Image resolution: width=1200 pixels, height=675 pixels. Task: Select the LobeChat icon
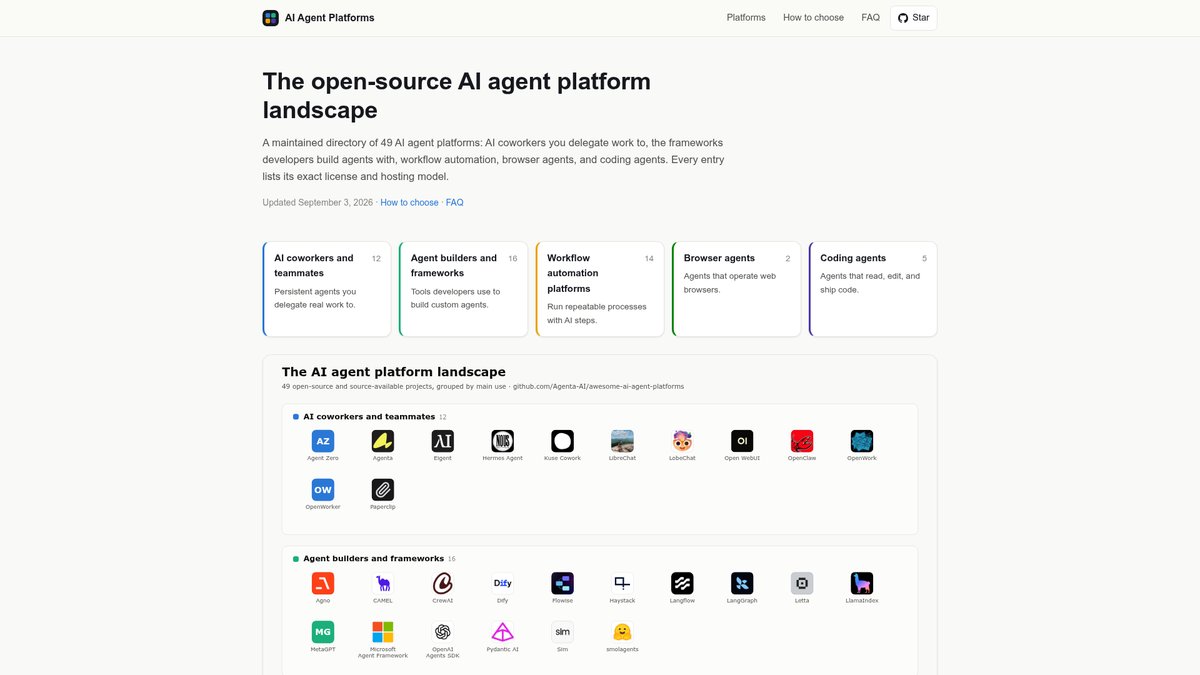pos(683,441)
